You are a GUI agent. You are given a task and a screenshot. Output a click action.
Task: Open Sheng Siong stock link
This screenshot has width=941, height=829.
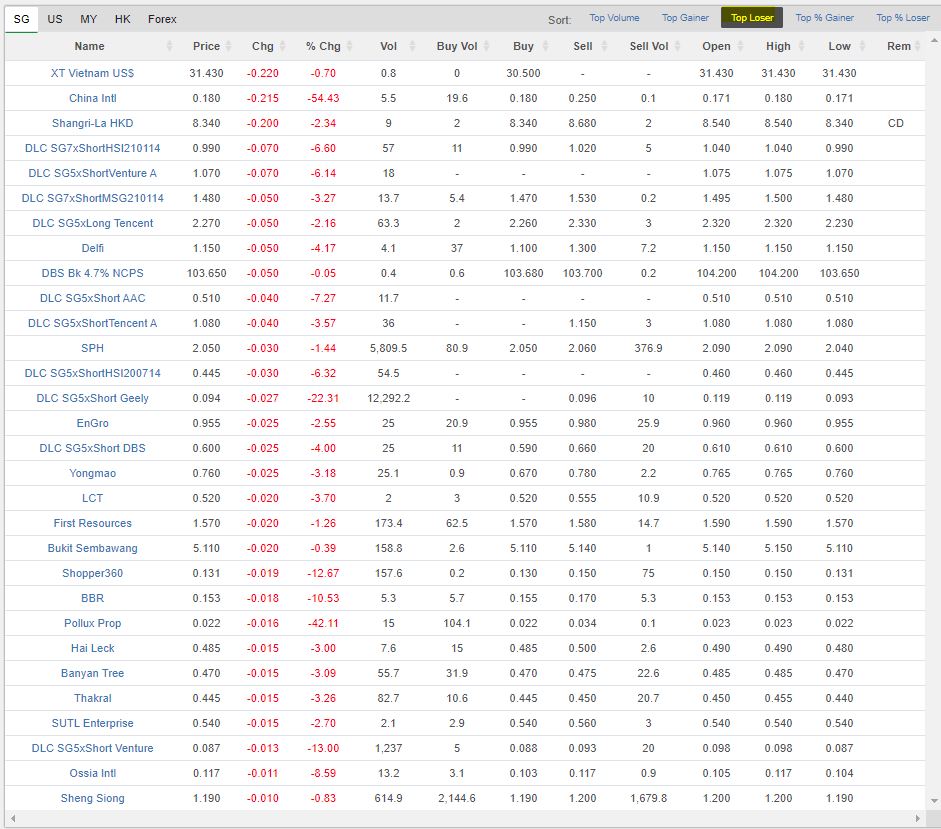click(x=92, y=798)
